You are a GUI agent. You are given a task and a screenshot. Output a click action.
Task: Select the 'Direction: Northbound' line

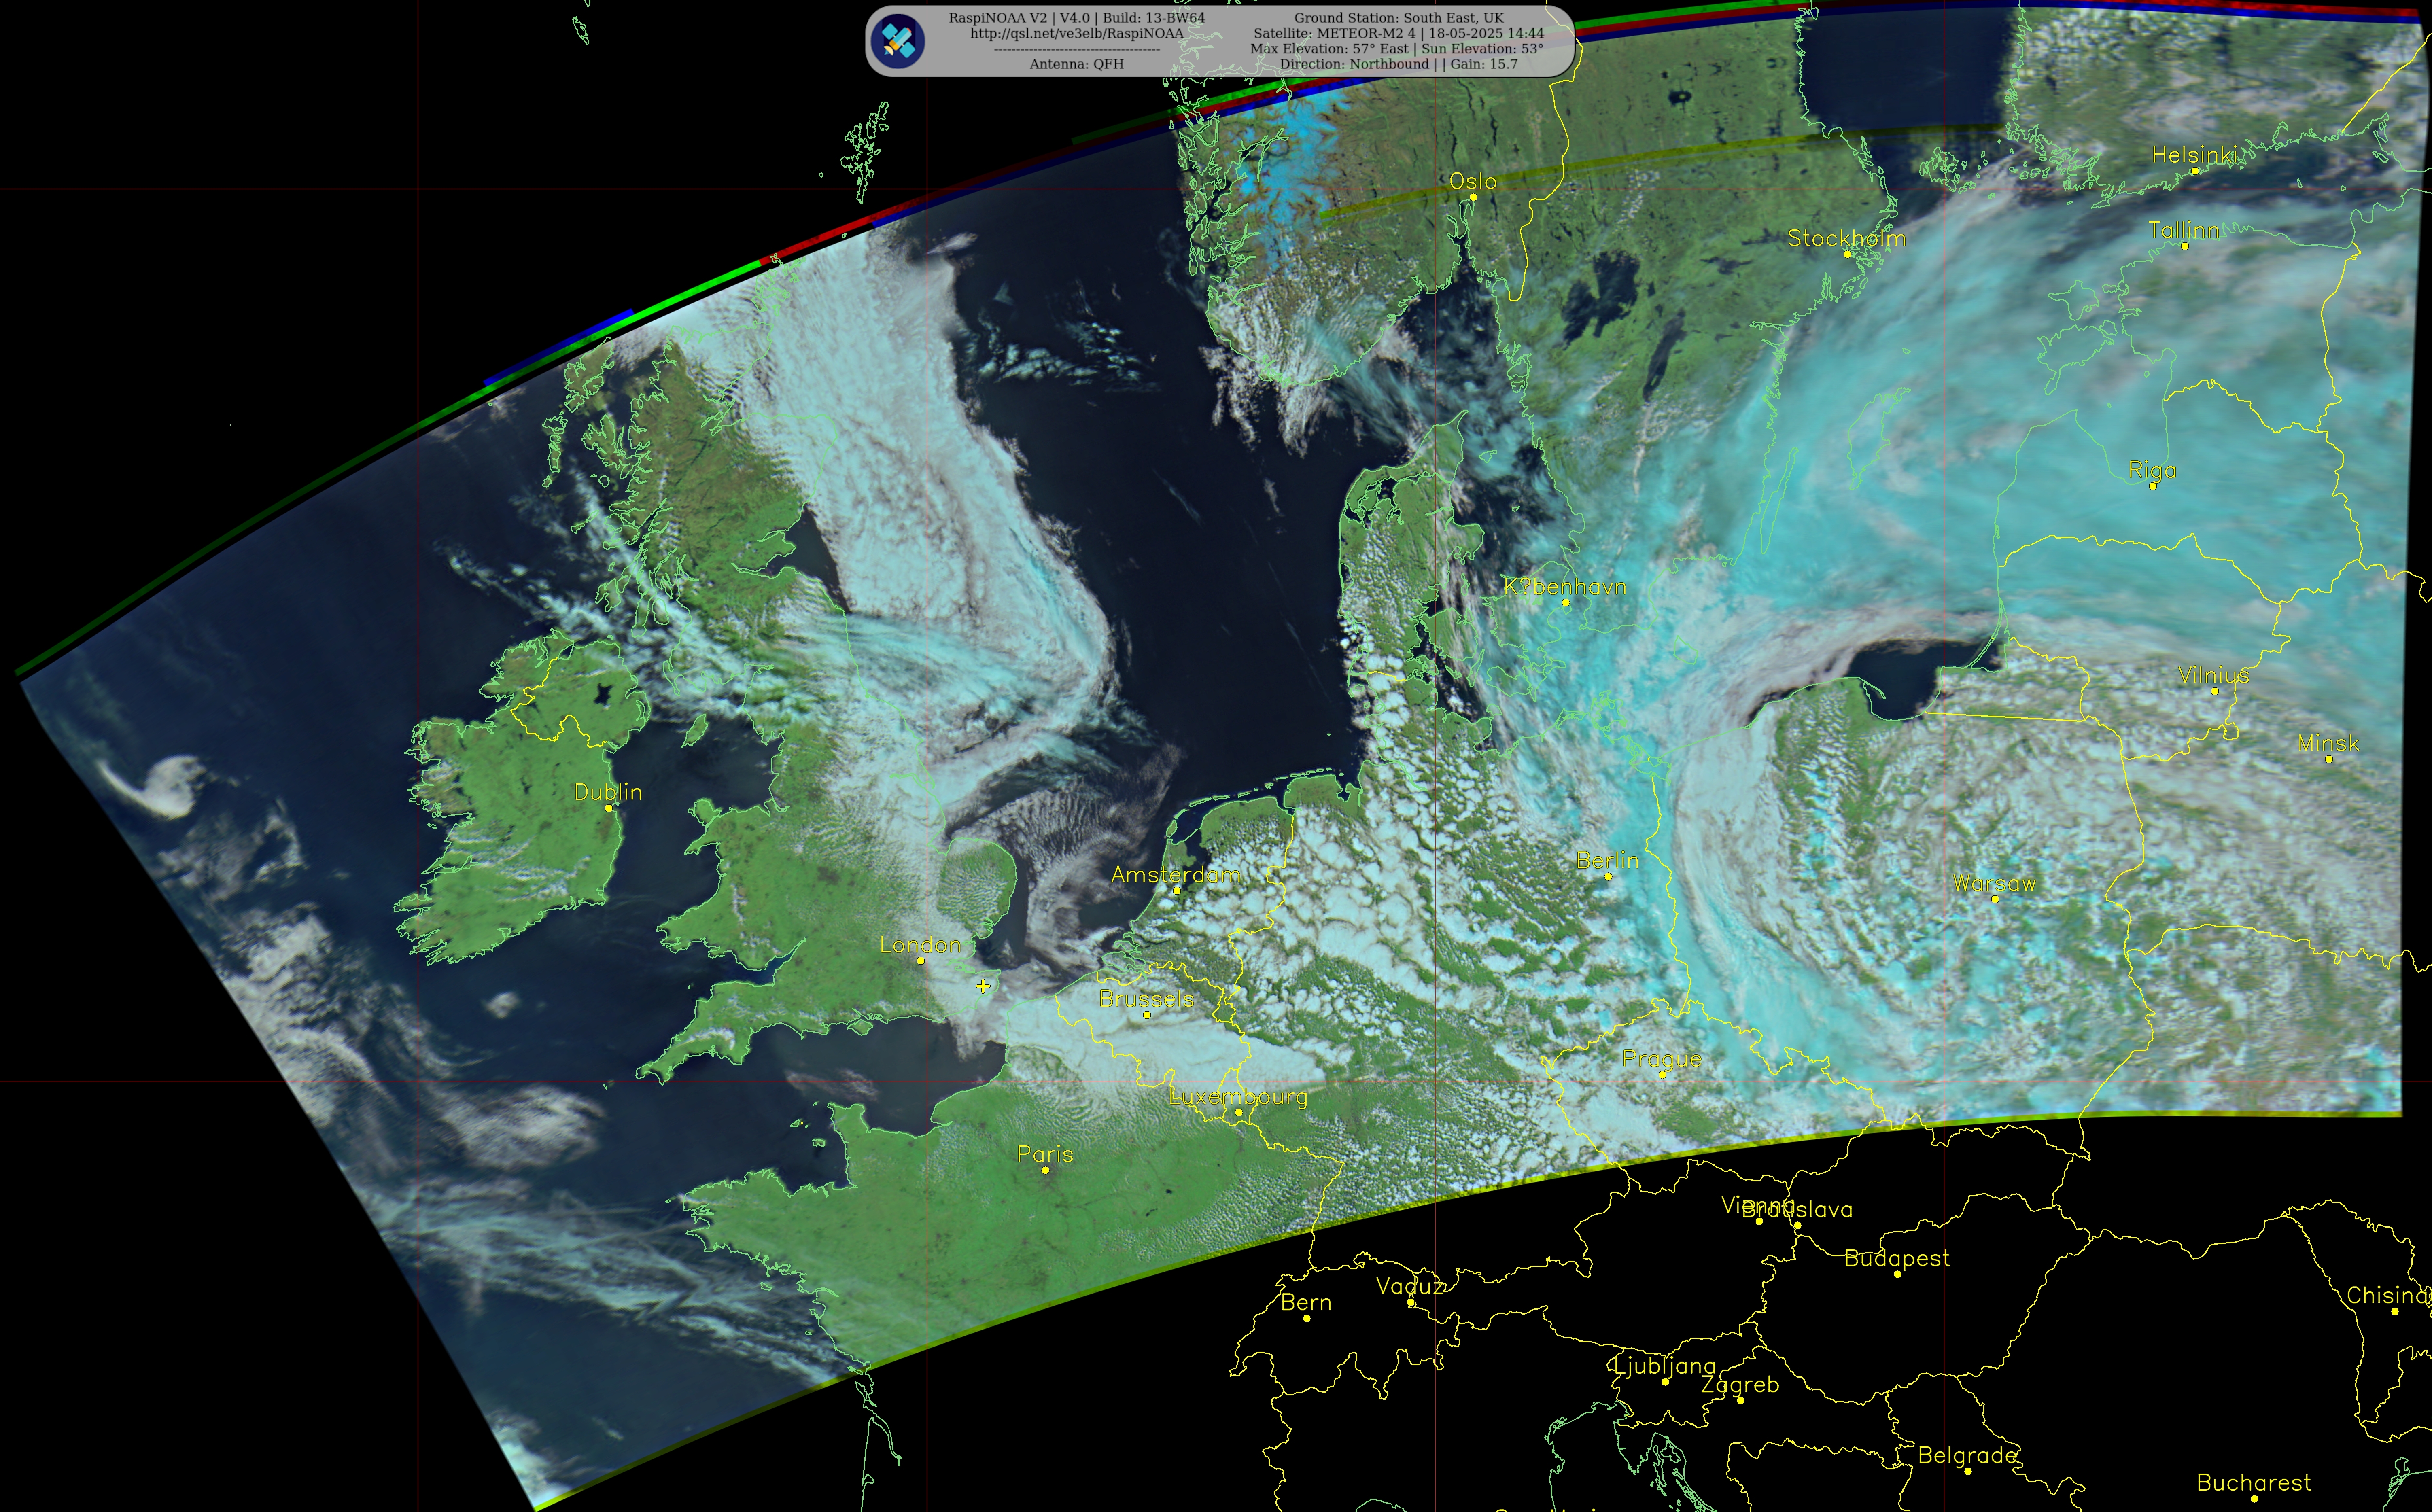click(x=1399, y=64)
